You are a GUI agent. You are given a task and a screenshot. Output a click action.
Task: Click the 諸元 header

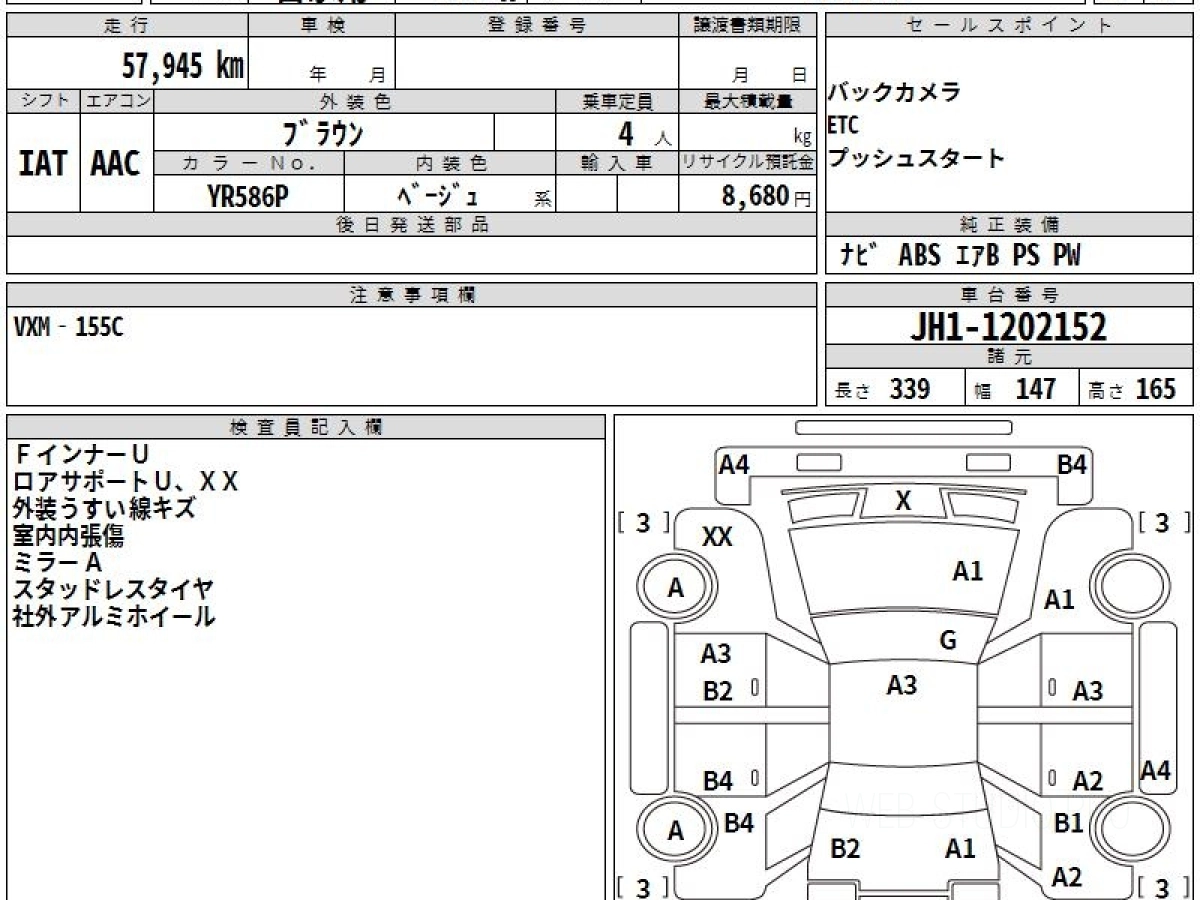[1010, 356]
